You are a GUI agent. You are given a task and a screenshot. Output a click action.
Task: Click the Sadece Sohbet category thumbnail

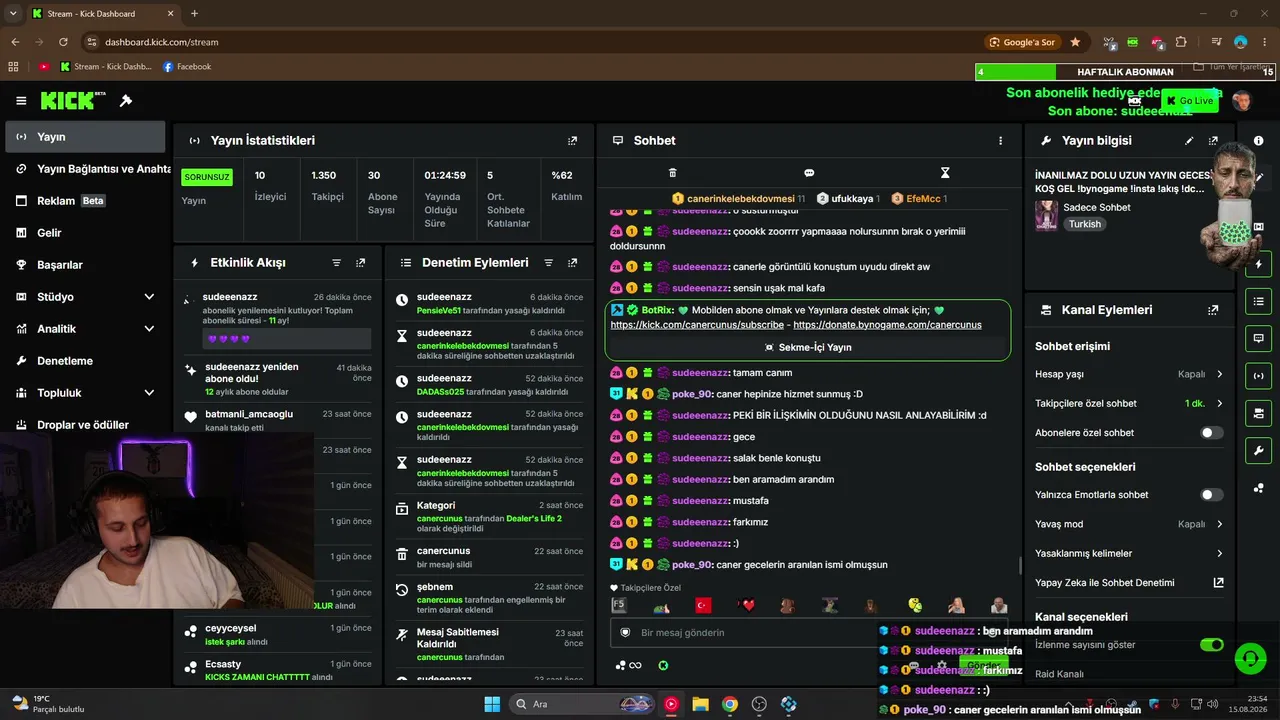coord(1047,216)
